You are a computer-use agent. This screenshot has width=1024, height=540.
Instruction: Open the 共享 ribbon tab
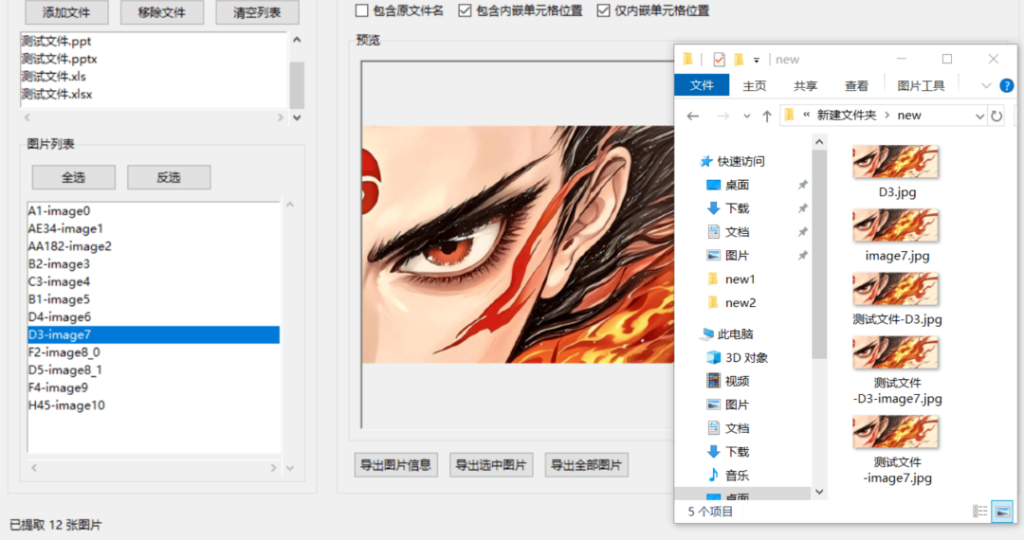click(805, 86)
